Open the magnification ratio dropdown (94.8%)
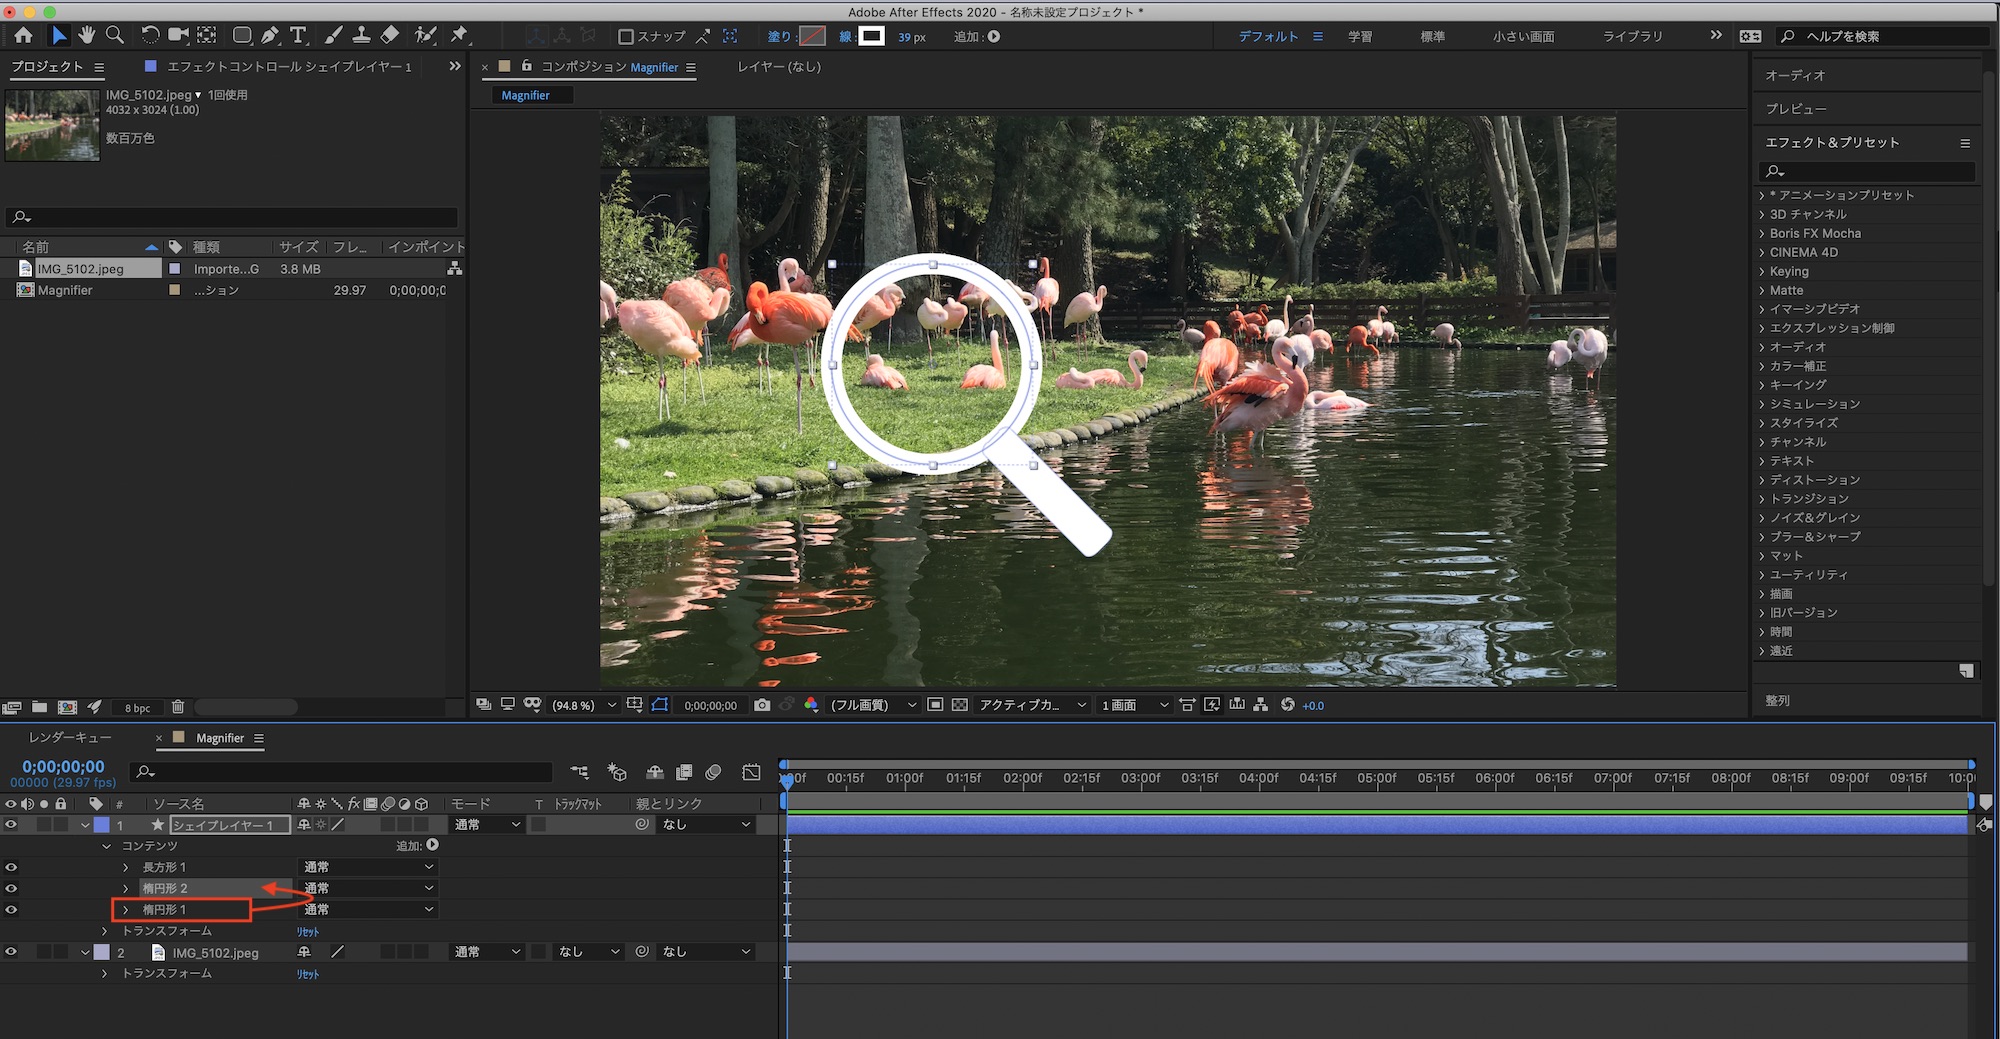The width and height of the screenshot is (2000, 1039). coord(584,705)
